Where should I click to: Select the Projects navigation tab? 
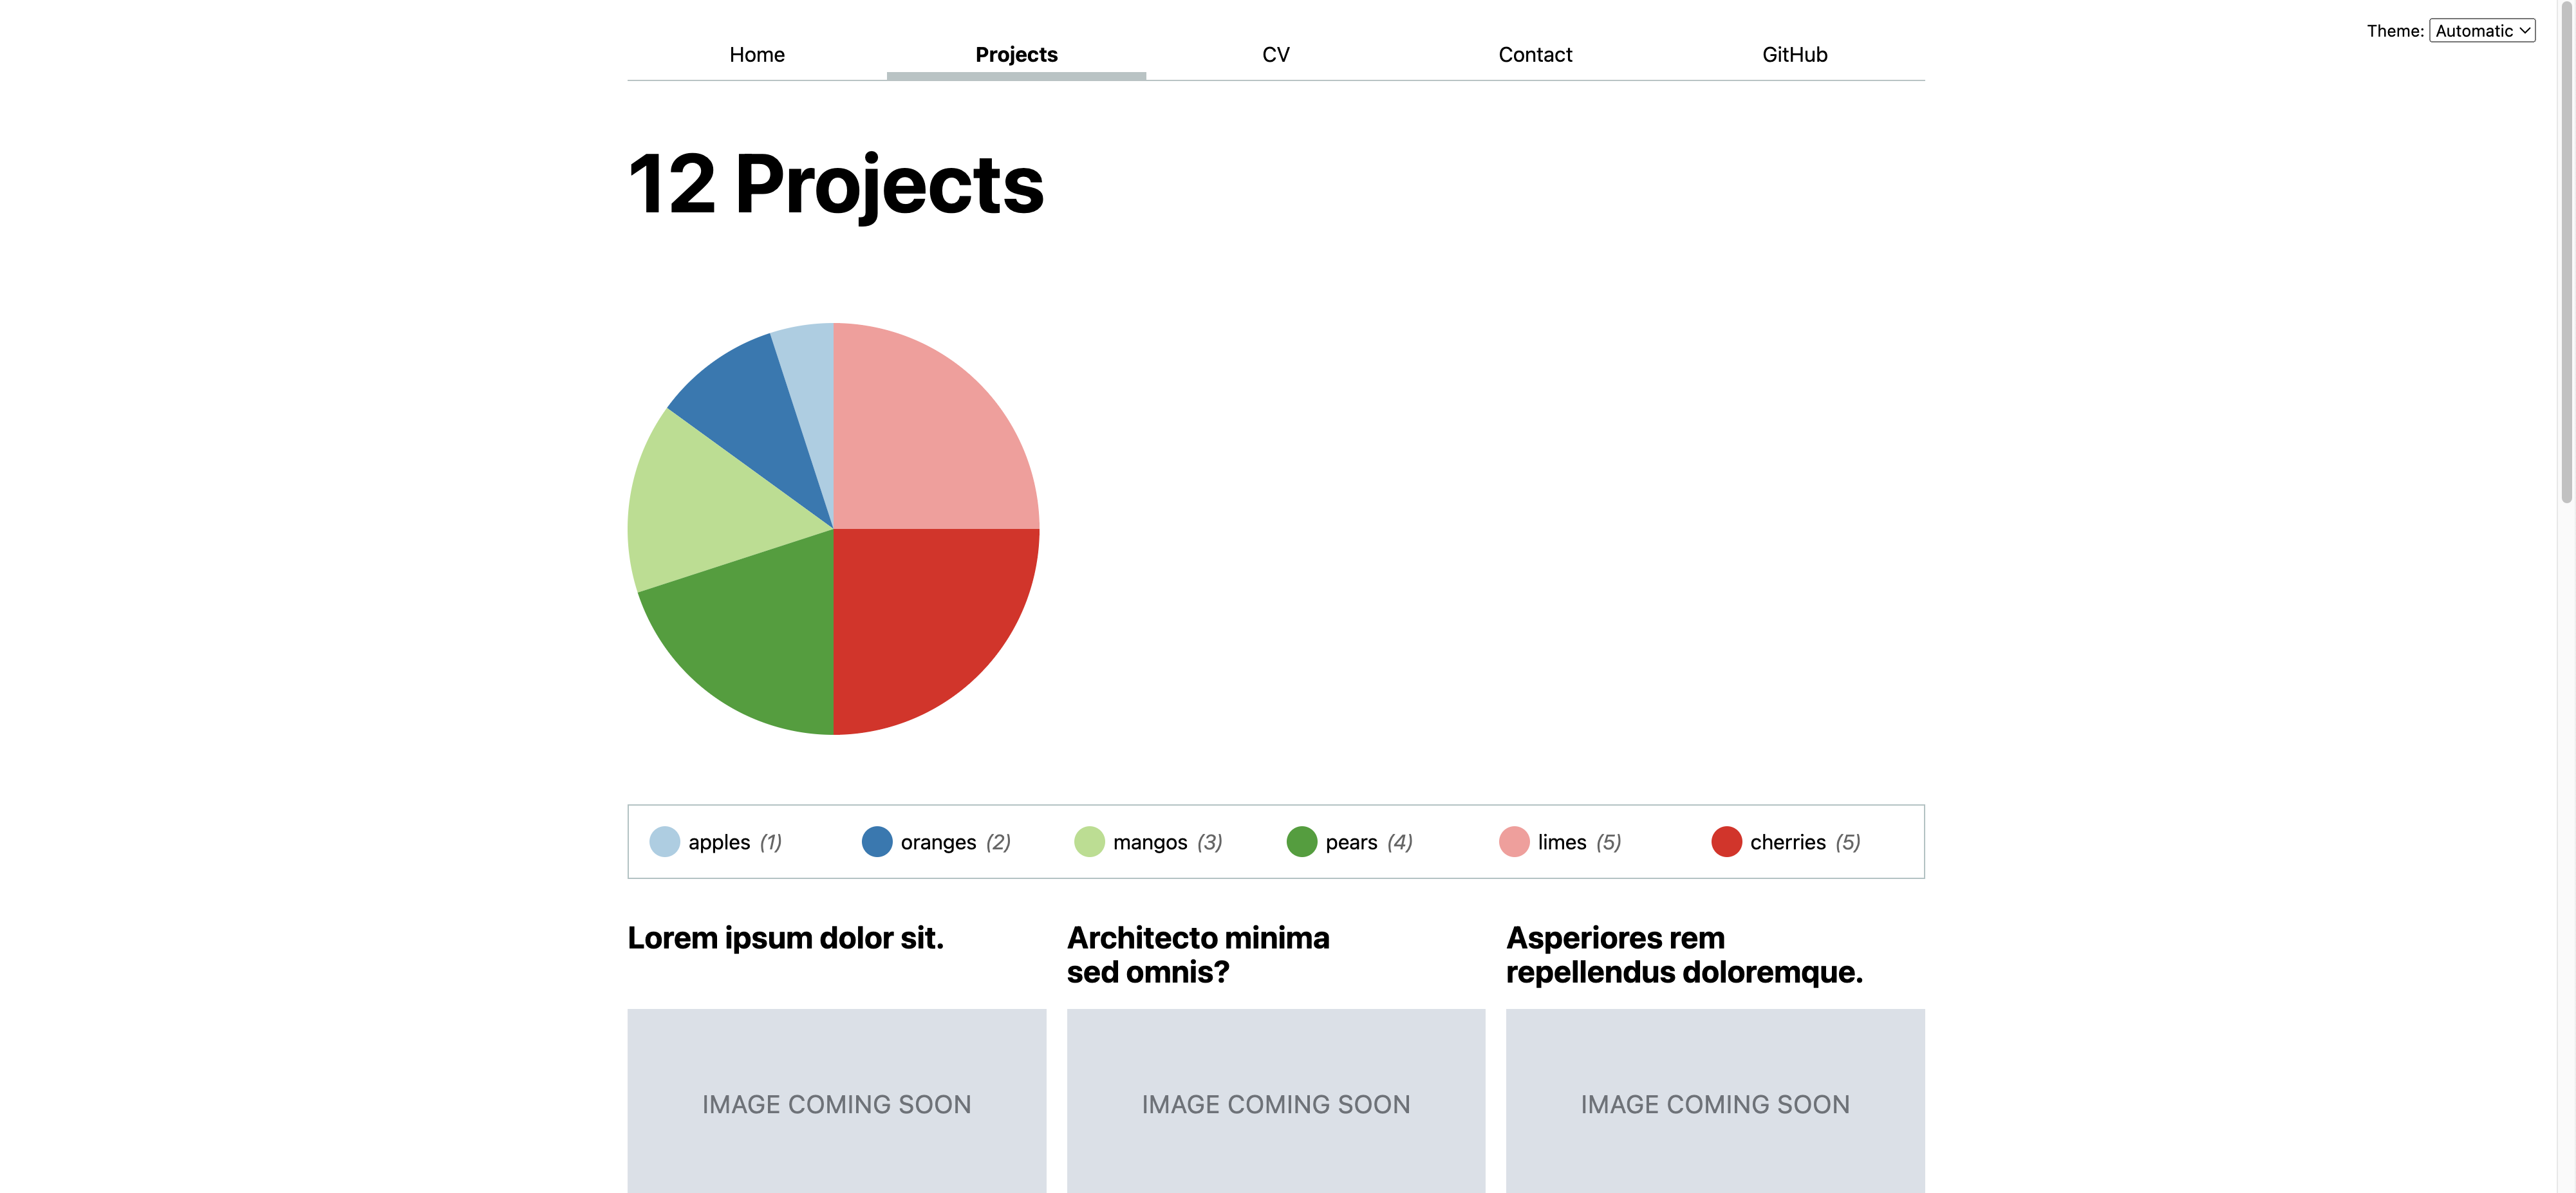click(1015, 55)
